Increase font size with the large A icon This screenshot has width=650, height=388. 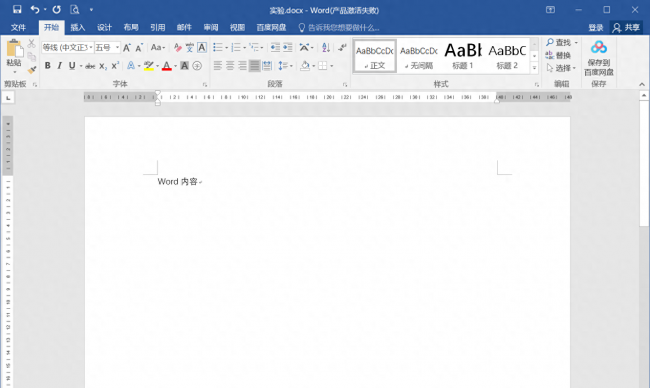pos(127,48)
